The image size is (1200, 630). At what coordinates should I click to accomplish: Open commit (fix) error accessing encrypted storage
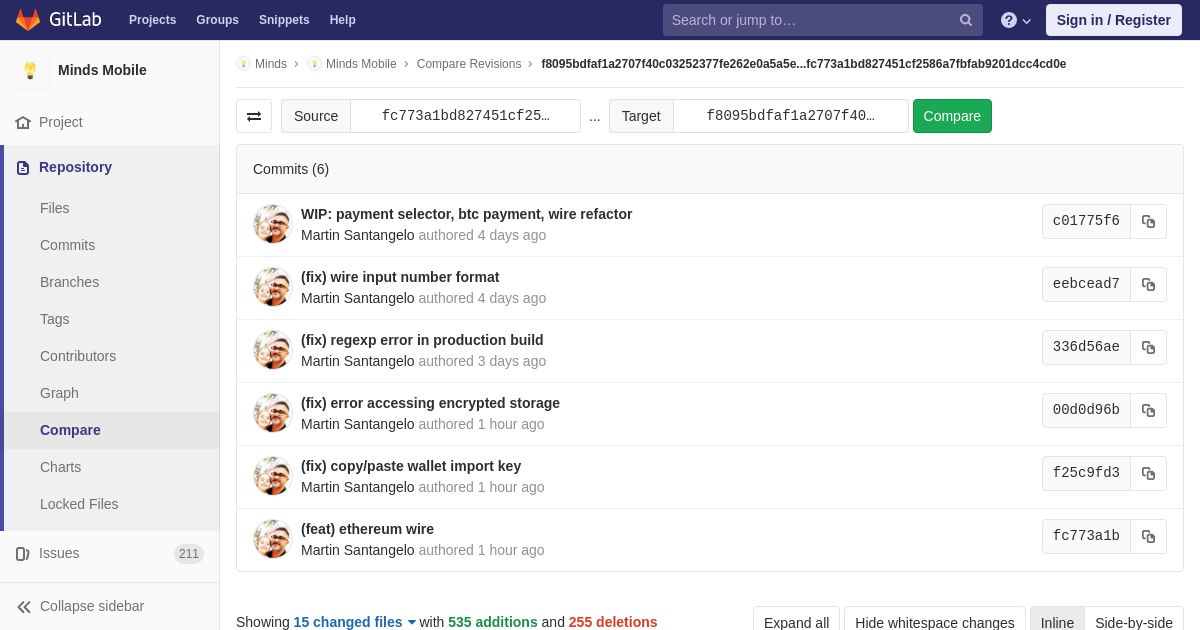[430, 403]
